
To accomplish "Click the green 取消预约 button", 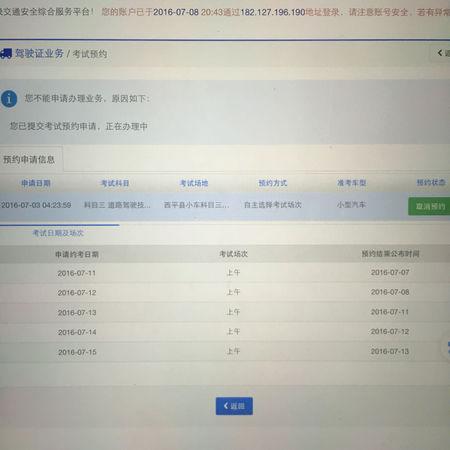I will click(429, 206).
